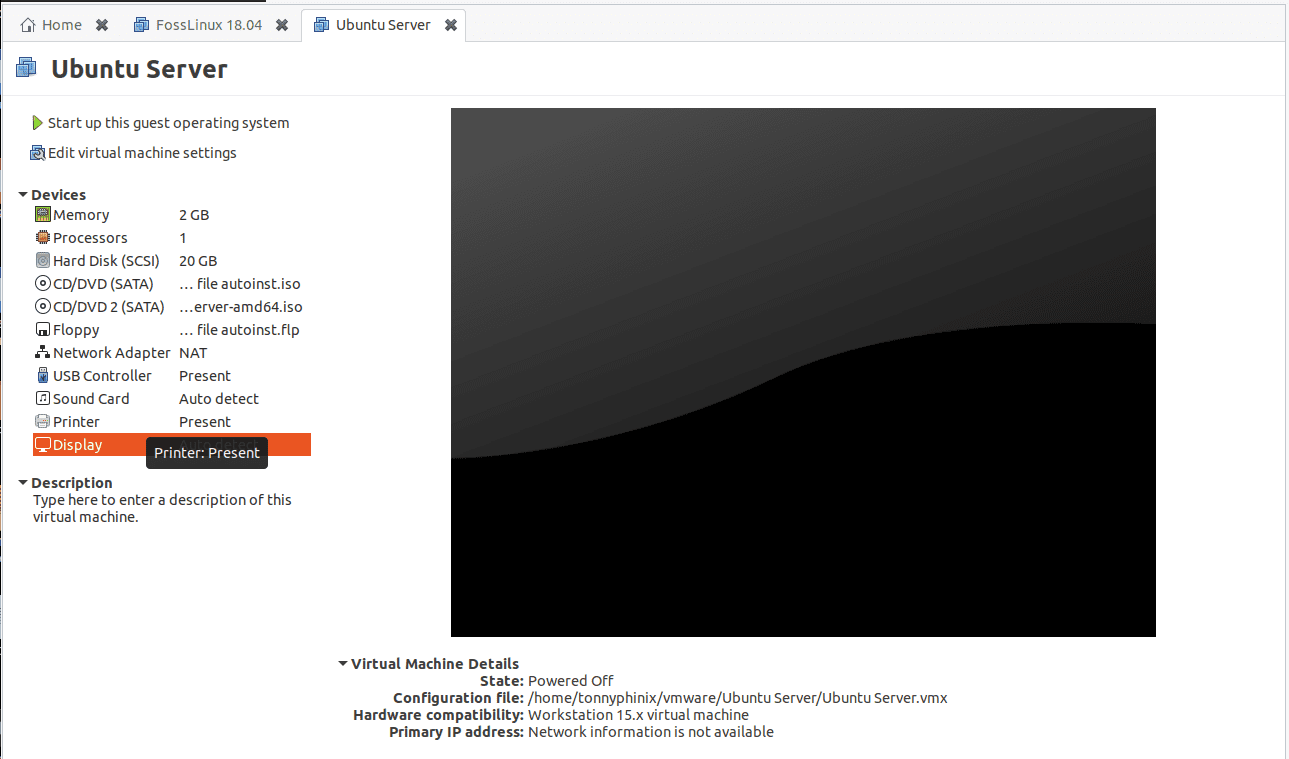The image size is (1289, 759).
Task: Click the Home tab house icon
Action: point(28,24)
